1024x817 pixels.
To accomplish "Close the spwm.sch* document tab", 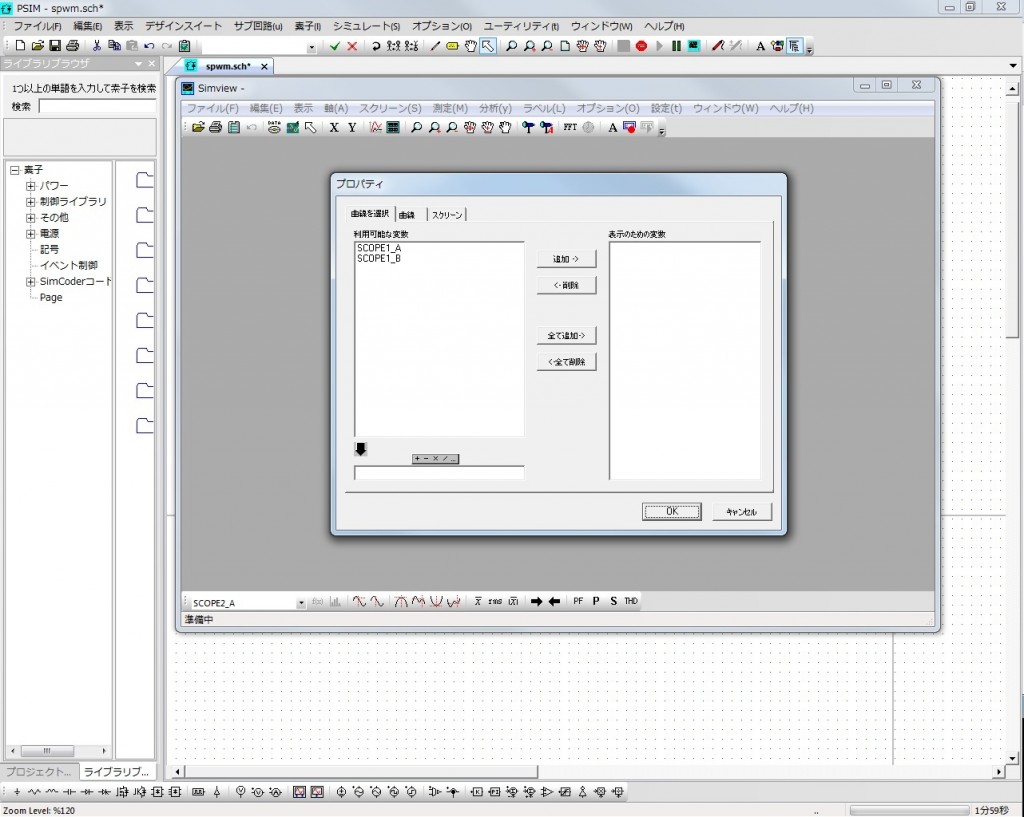I will 264,67.
